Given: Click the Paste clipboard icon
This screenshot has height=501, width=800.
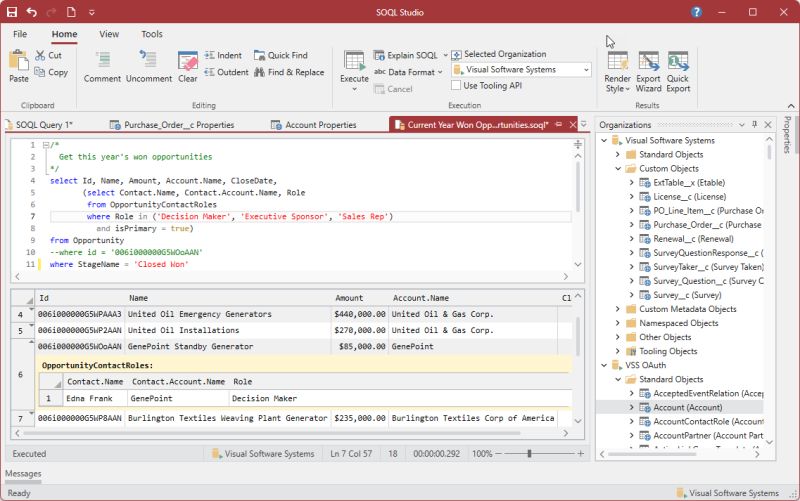Looking at the screenshot, I should pyautogui.click(x=19, y=60).
